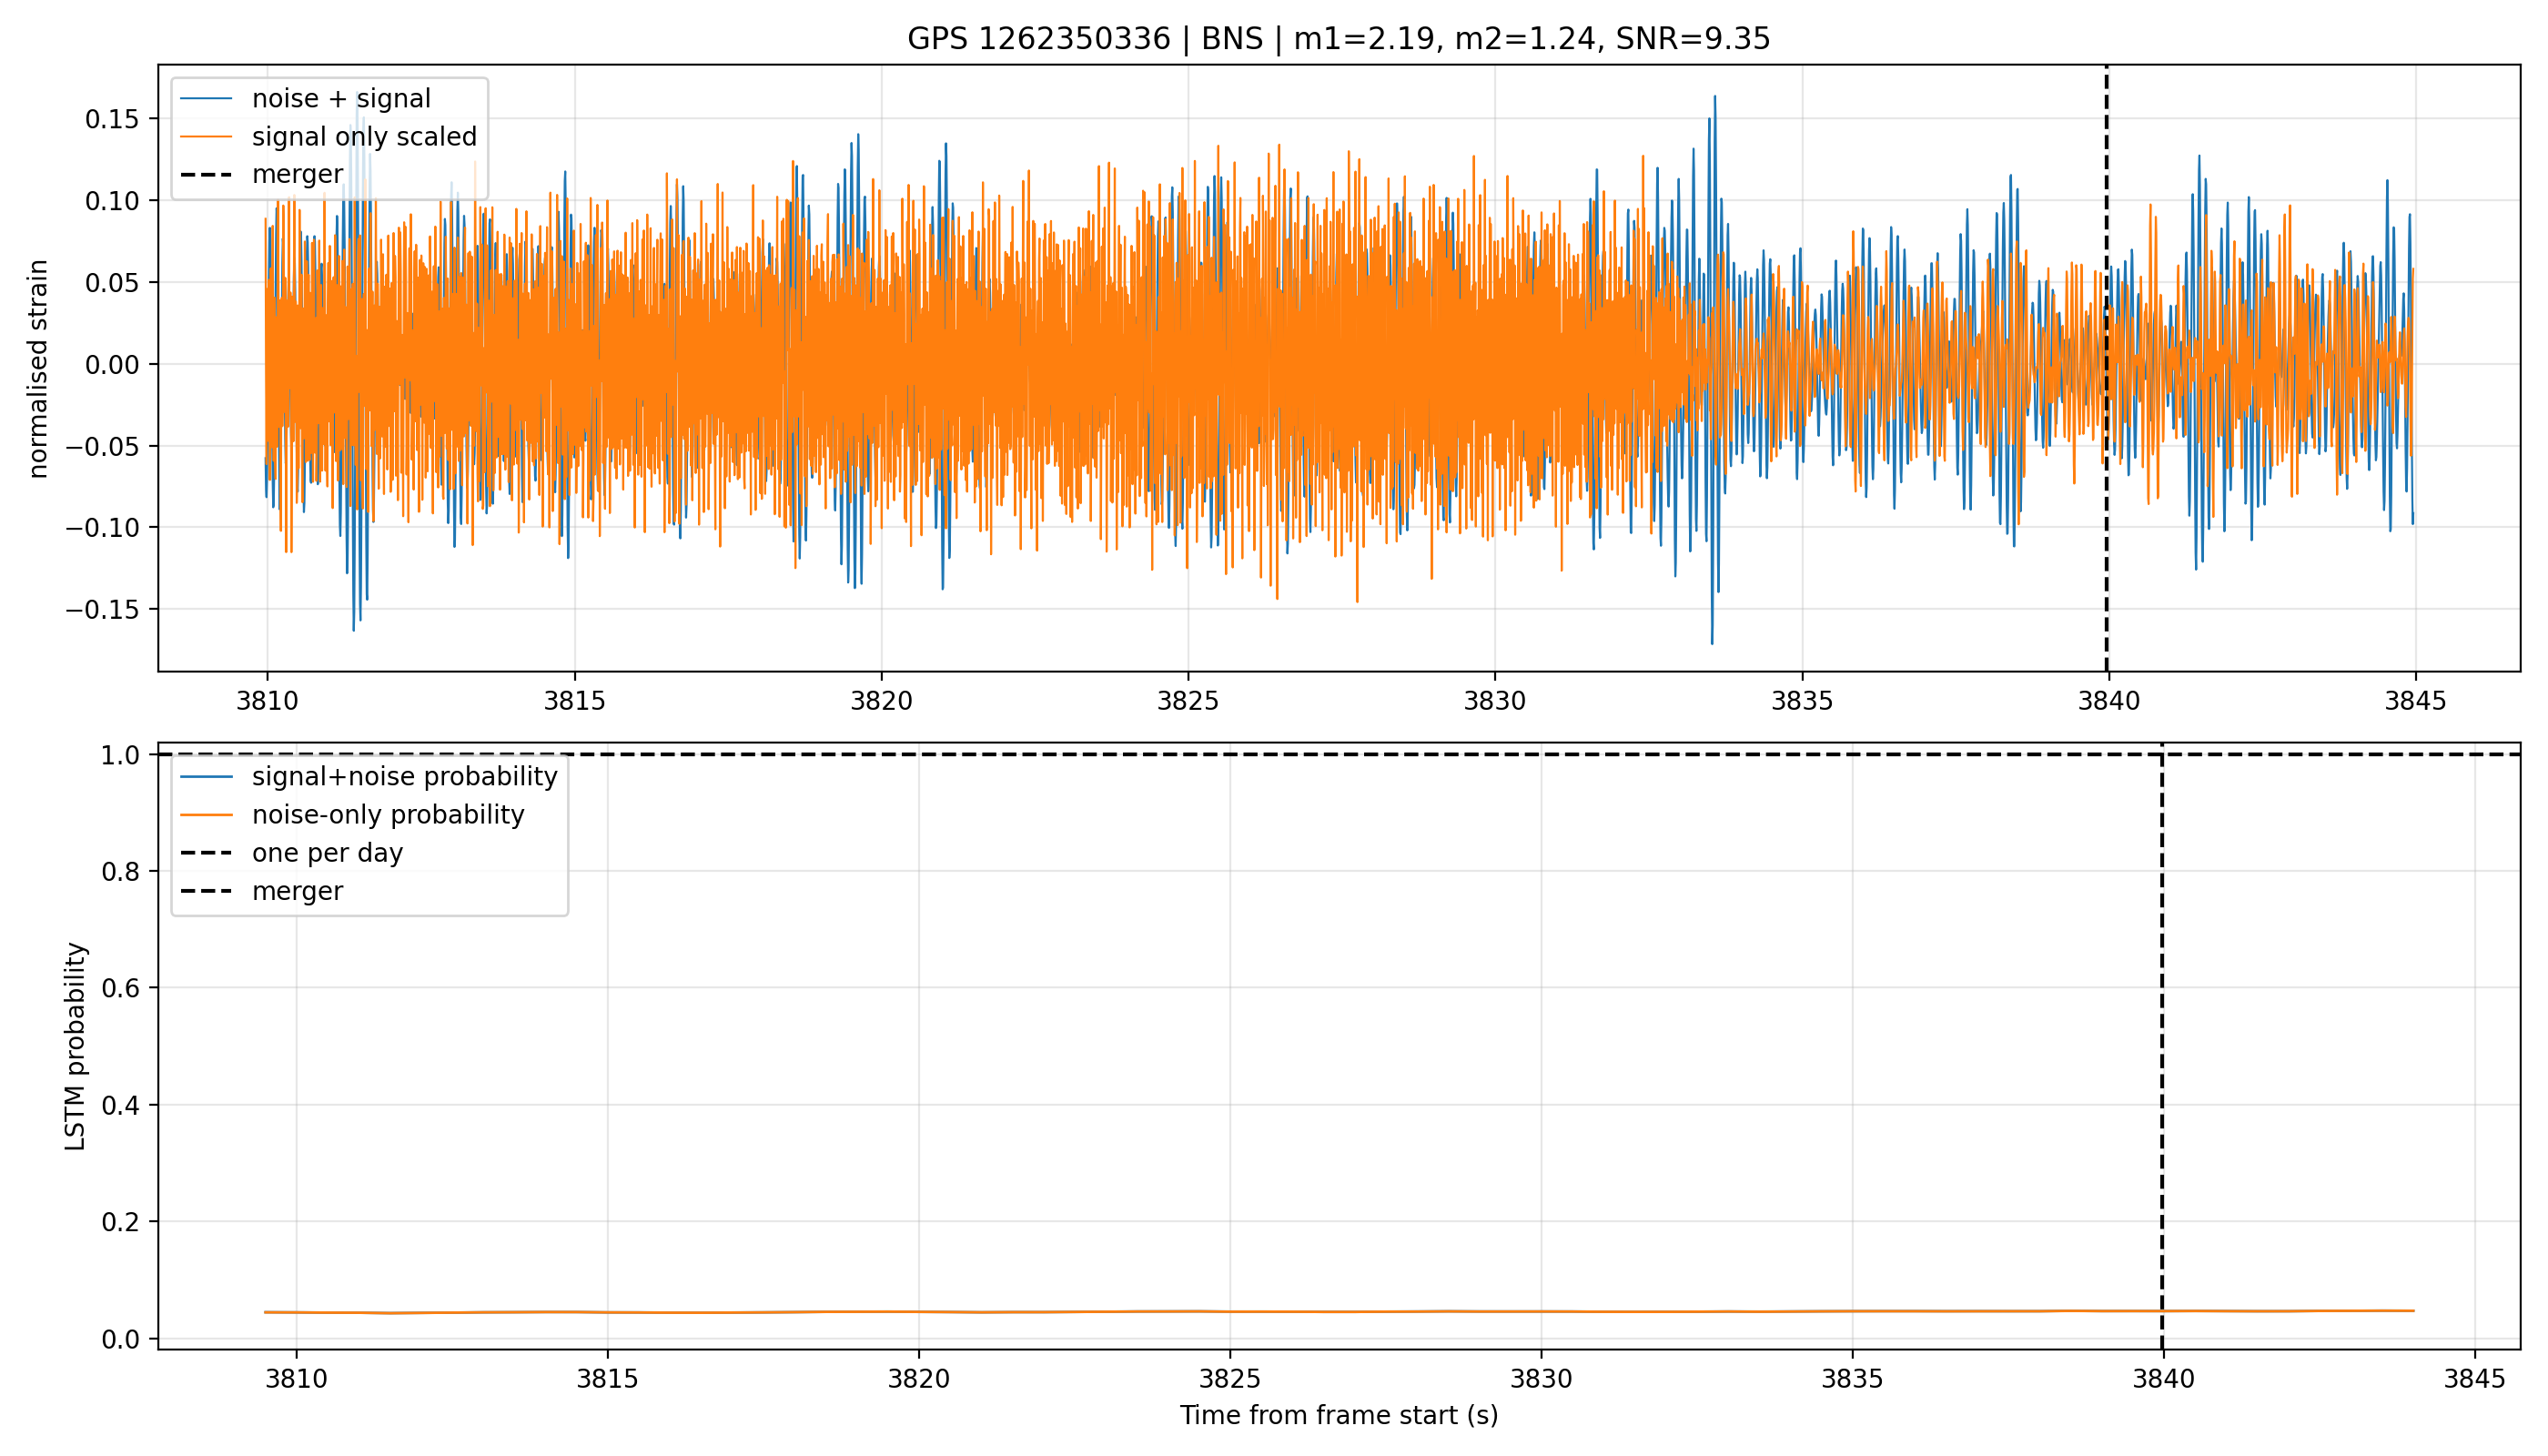
Task: Click the 'signal only scaled' legend label
Action: click(364, 137)
